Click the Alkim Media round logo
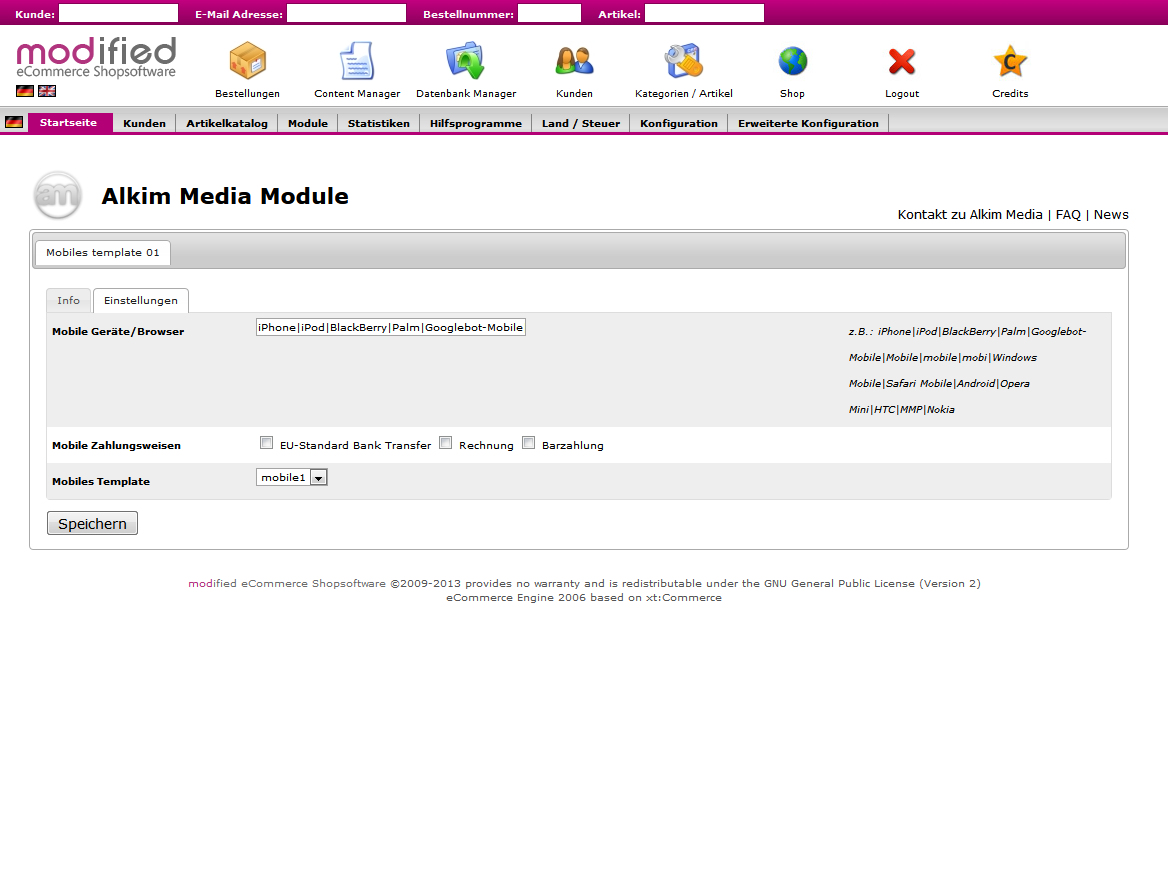Viewport: 1168px width, 870px height. (x=57, y=195)
